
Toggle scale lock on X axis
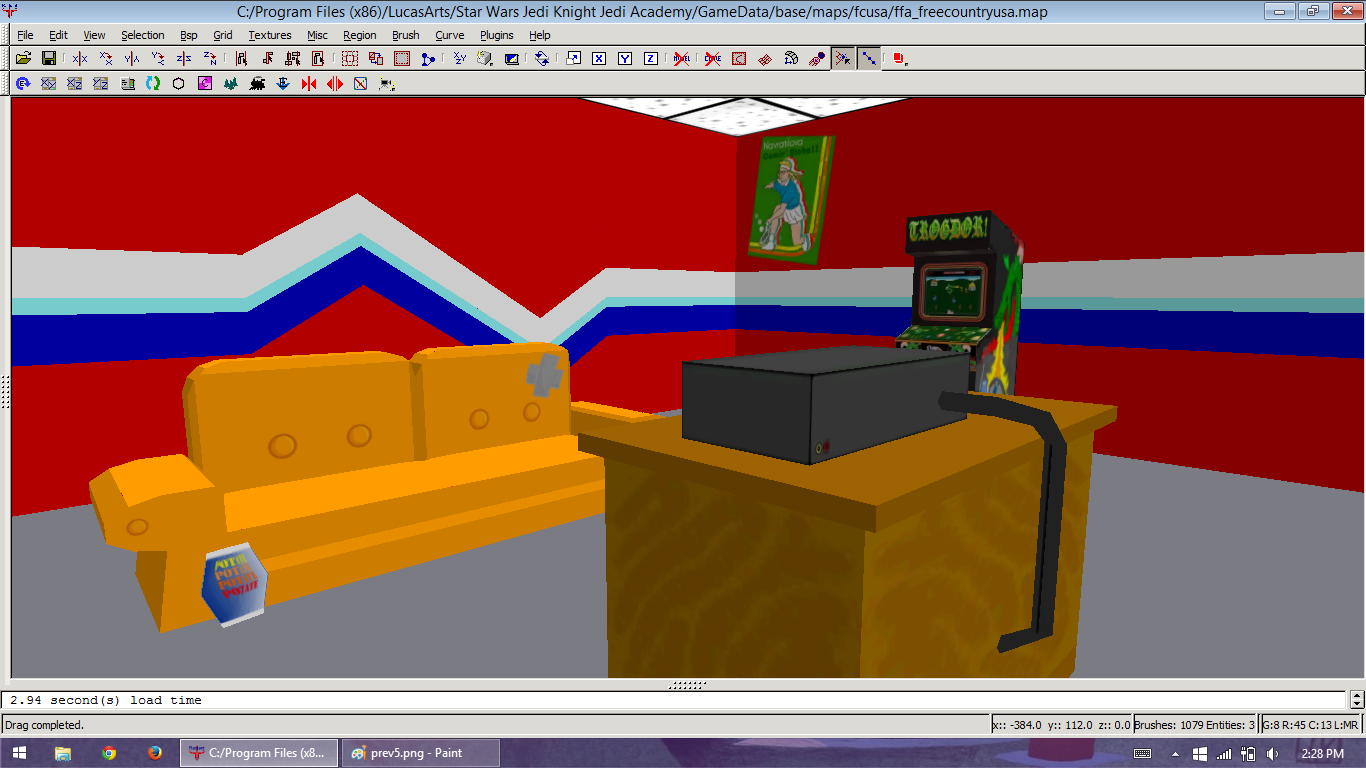pos(599,59)
